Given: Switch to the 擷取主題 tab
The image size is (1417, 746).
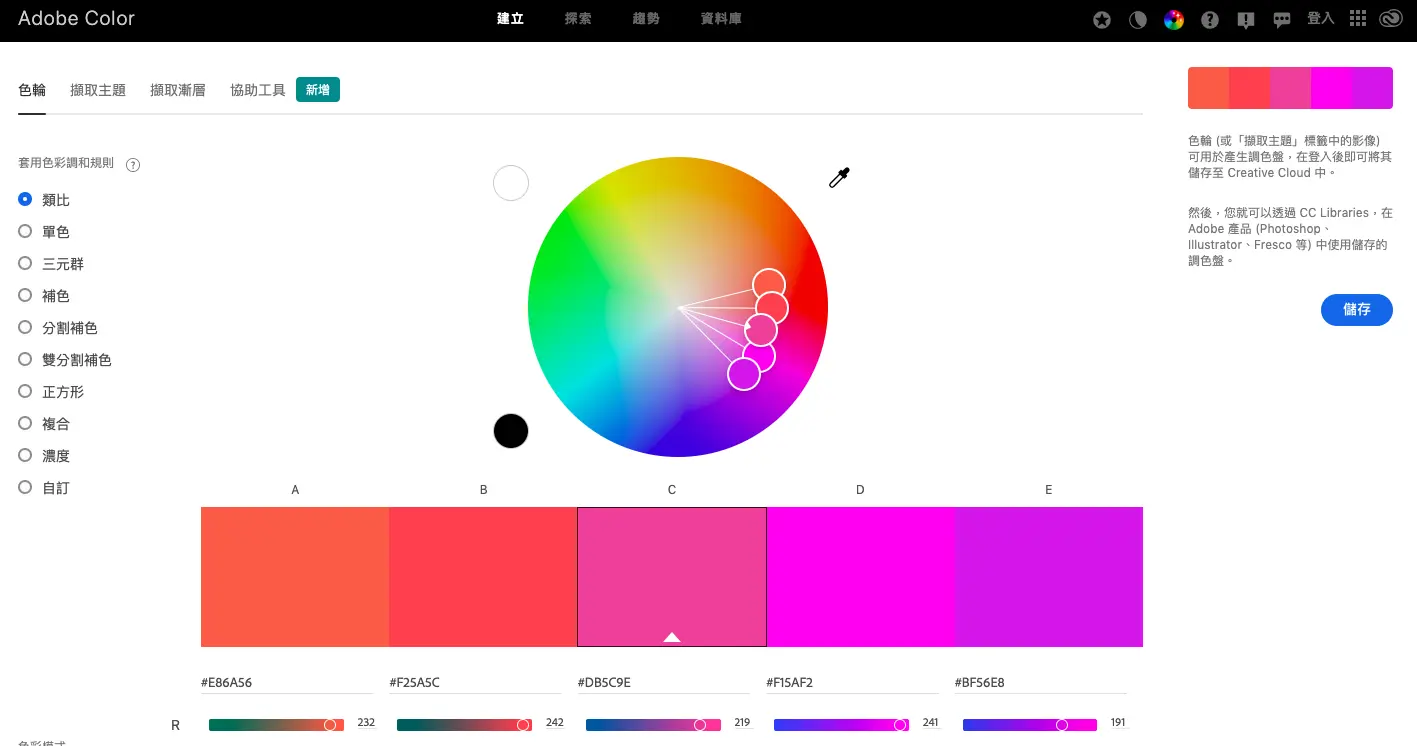Looking at the screenshot, I should point(98,90).
